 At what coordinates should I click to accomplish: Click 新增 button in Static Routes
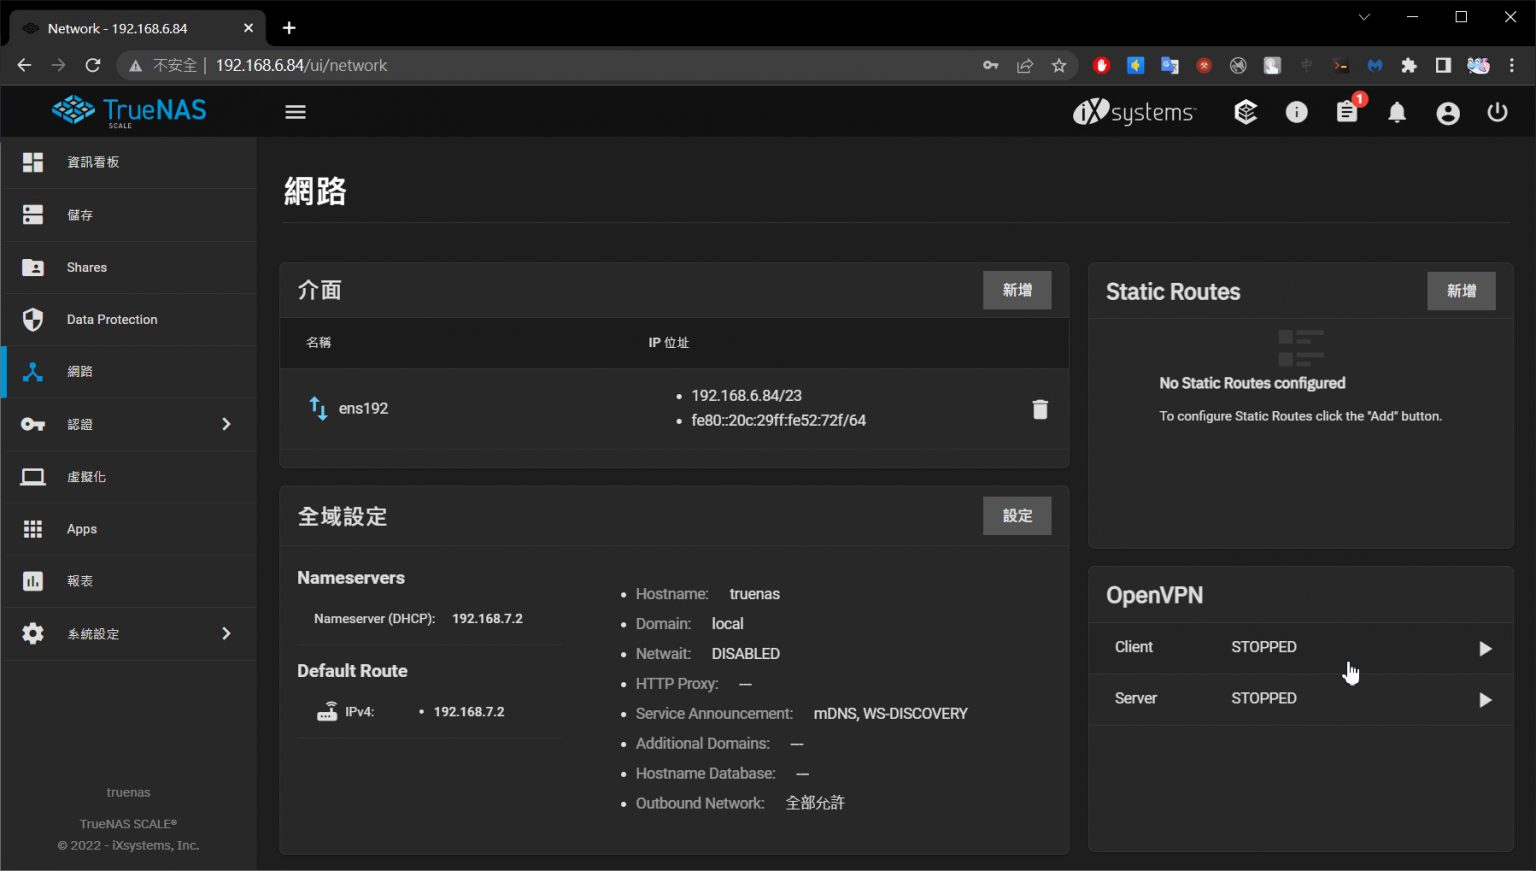click(x=1461, y=291)
